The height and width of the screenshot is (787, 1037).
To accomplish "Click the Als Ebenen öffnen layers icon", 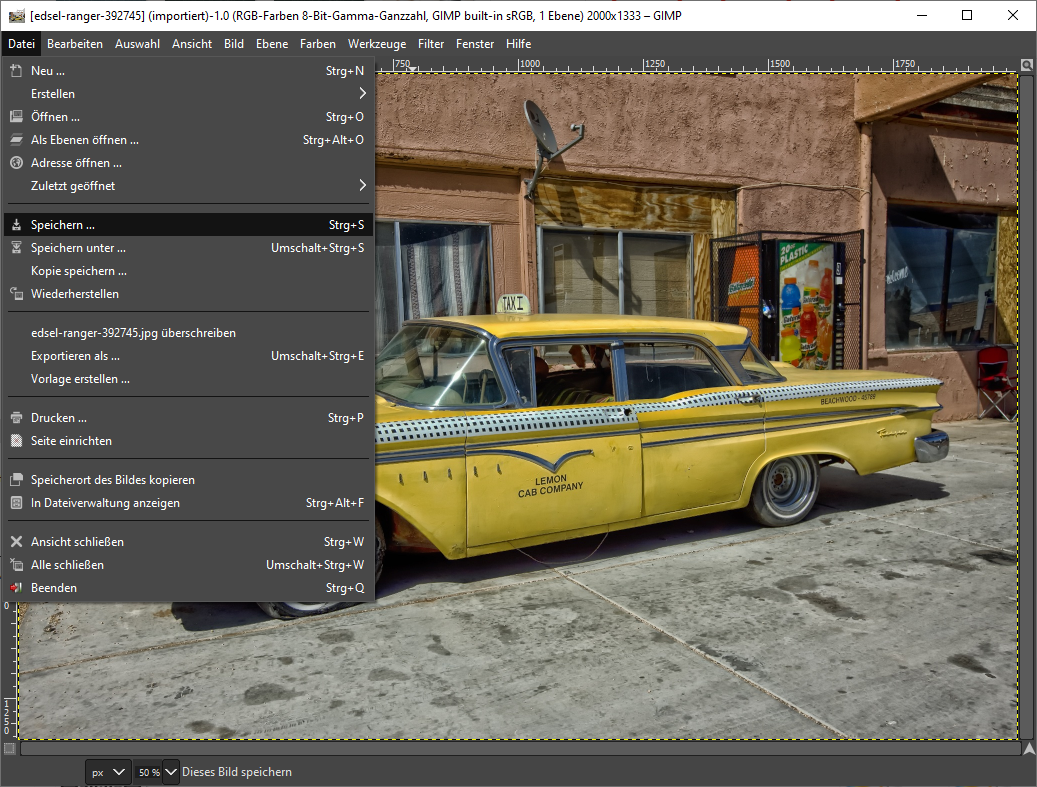I will click(x=16, y=140).
